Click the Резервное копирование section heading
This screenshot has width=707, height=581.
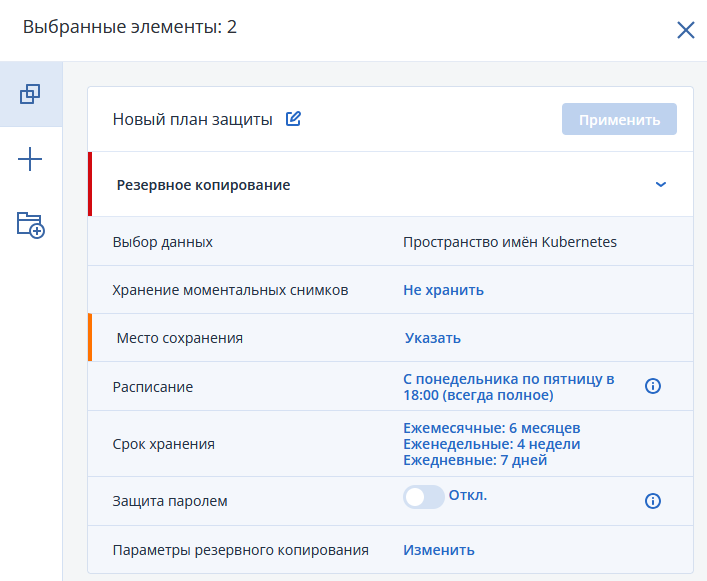coord(203,185)
